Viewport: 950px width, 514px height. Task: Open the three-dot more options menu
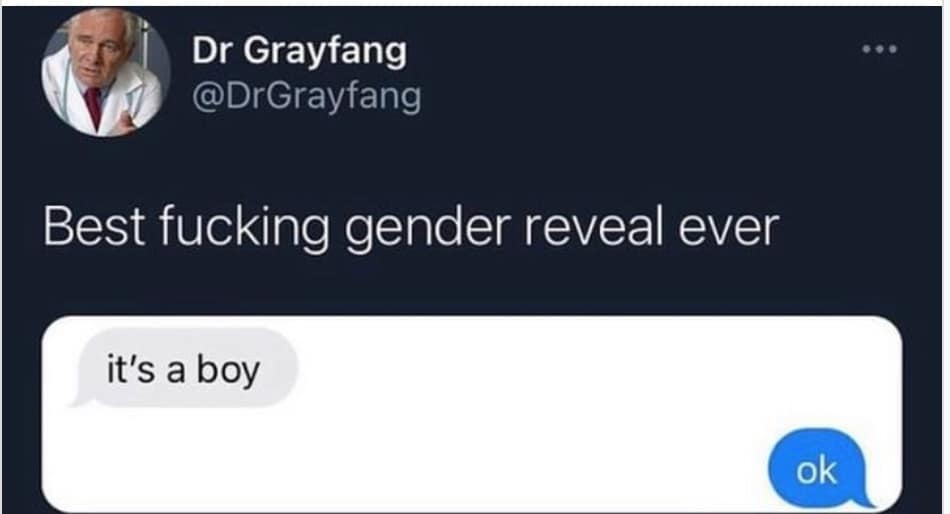coord(880,49)
